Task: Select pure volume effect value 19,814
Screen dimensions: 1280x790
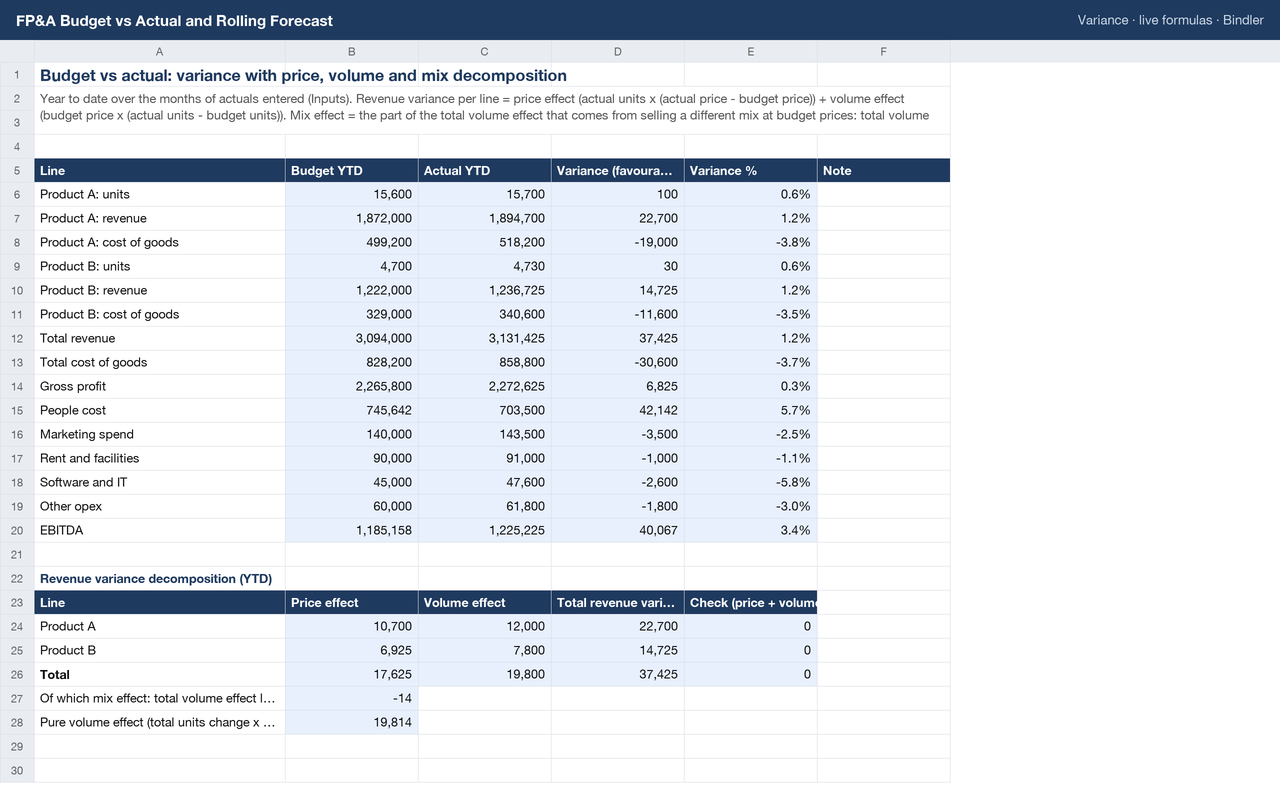Action: coord(352,722)
